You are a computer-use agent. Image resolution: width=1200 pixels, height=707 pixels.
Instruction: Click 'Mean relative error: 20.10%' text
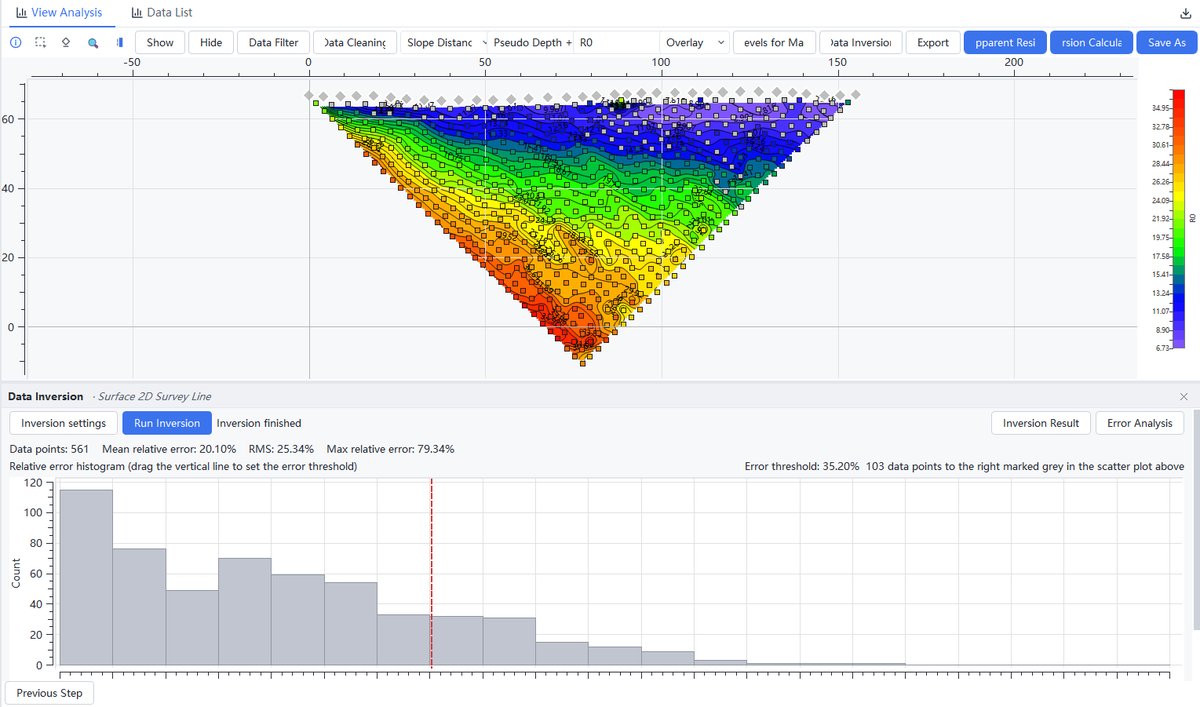tap(169, 449)
